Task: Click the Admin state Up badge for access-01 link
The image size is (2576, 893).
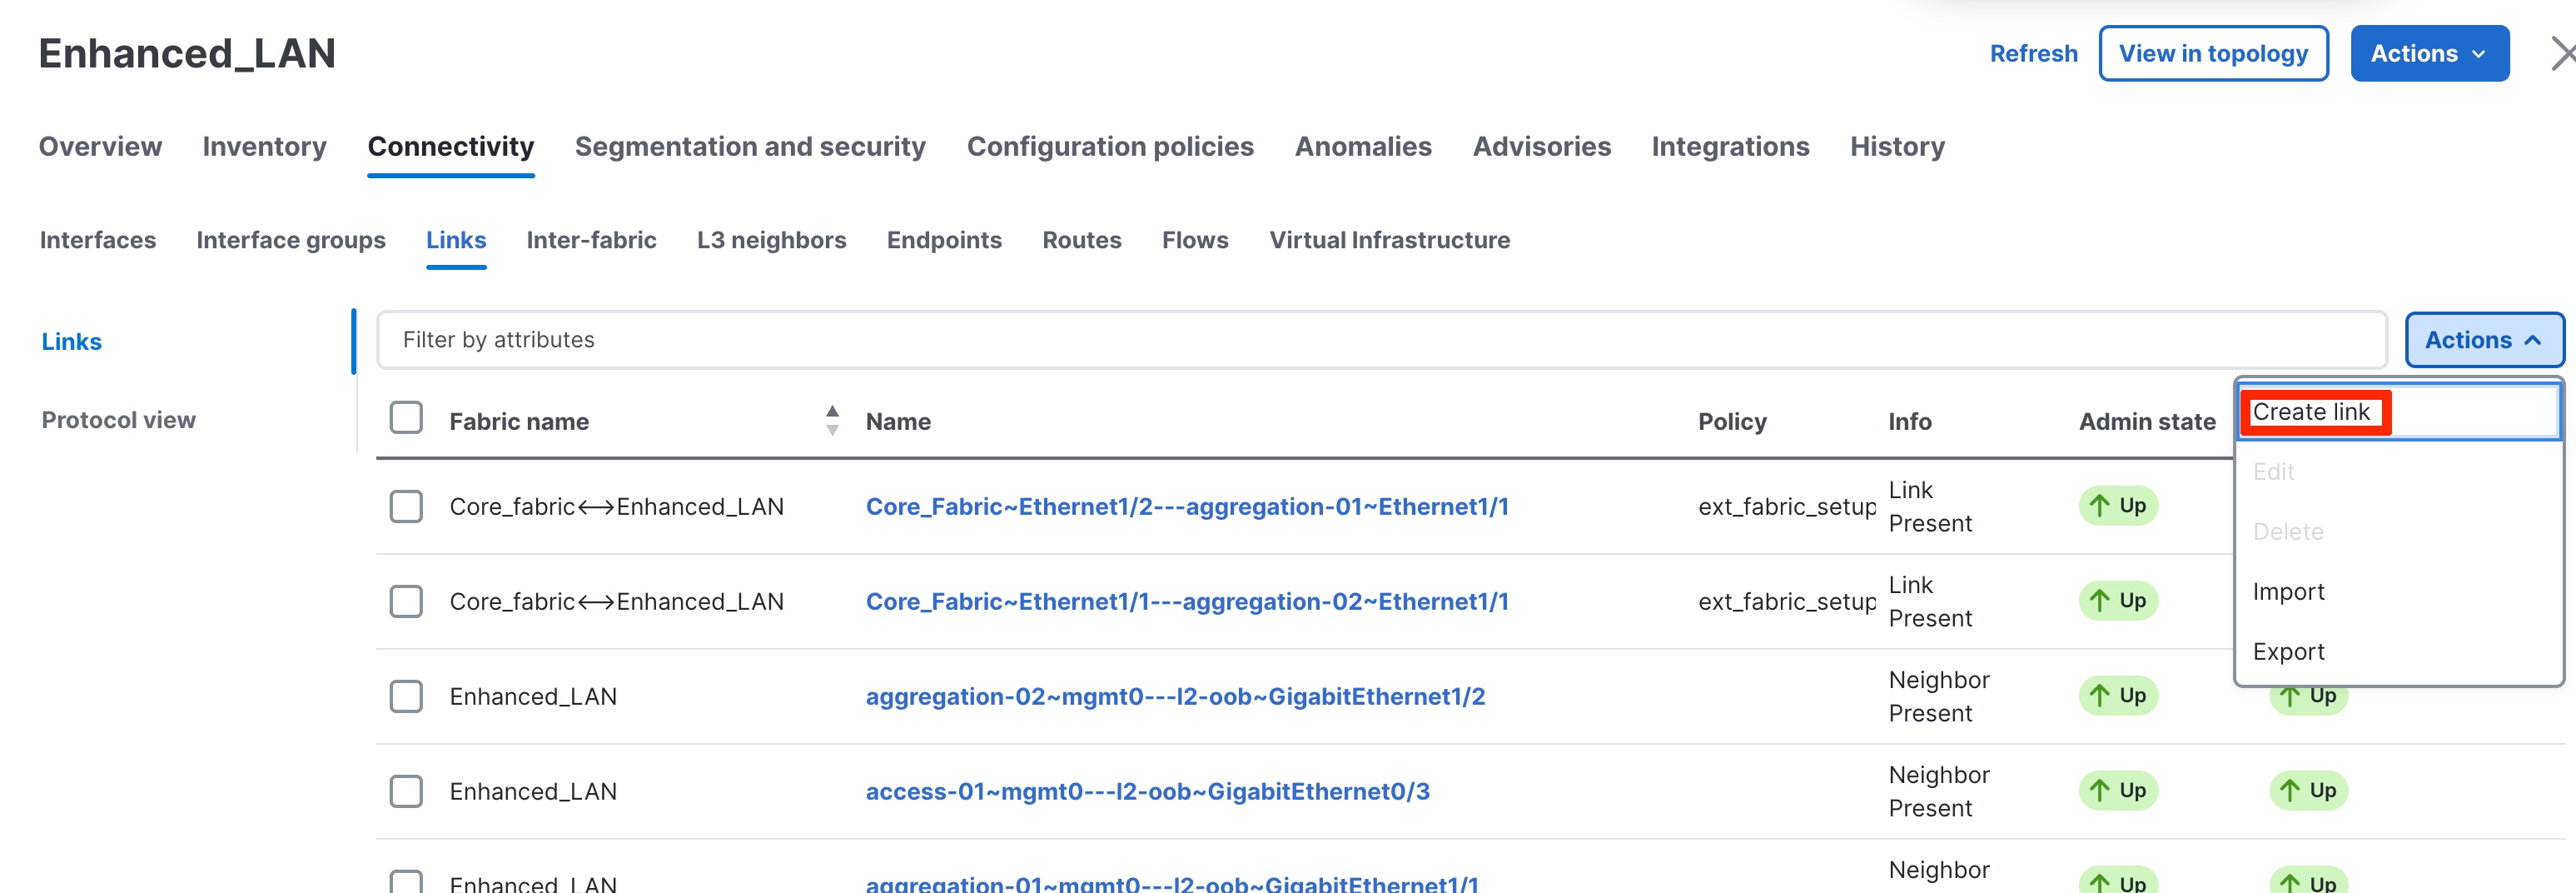Action: click(x=2118, y=791)
